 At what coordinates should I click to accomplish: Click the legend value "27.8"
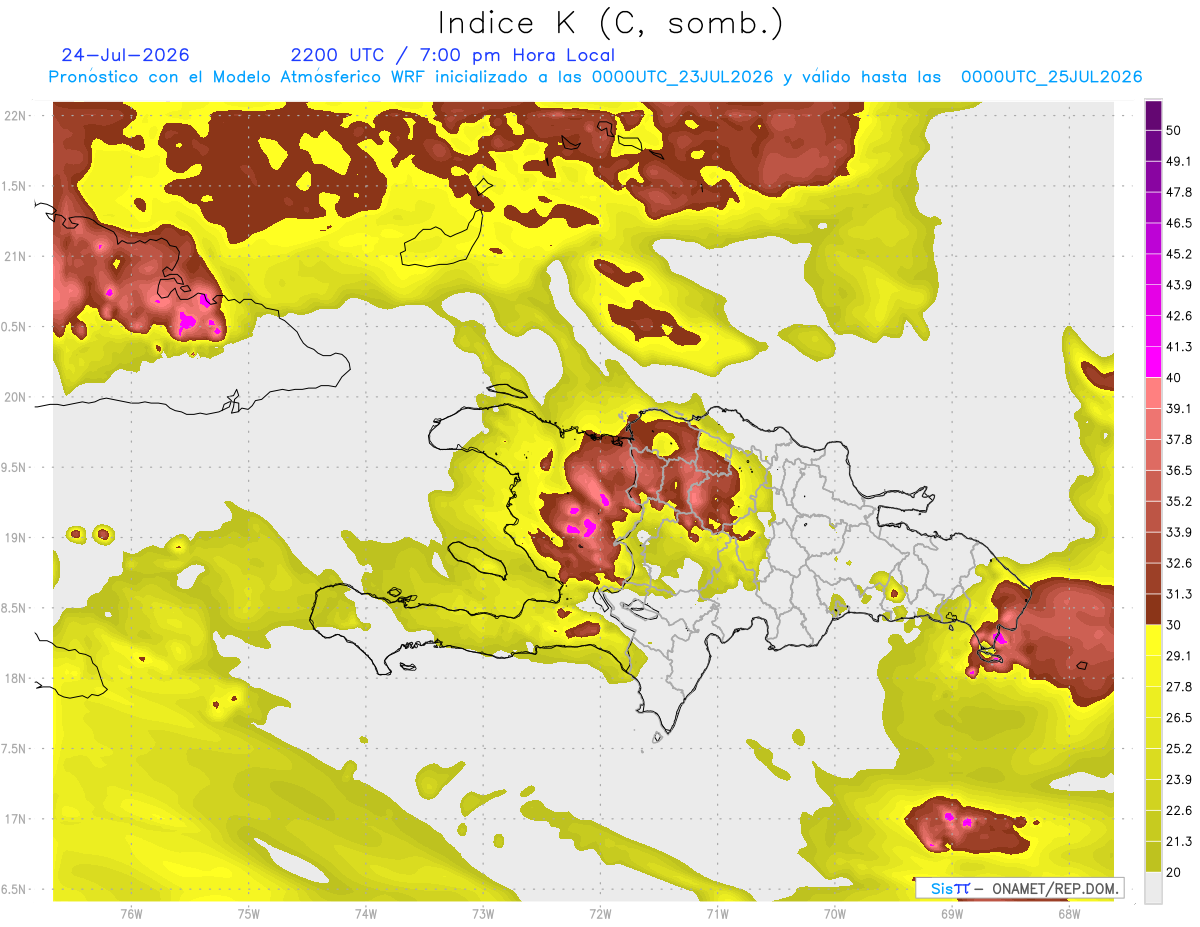tap(1180, 686)
